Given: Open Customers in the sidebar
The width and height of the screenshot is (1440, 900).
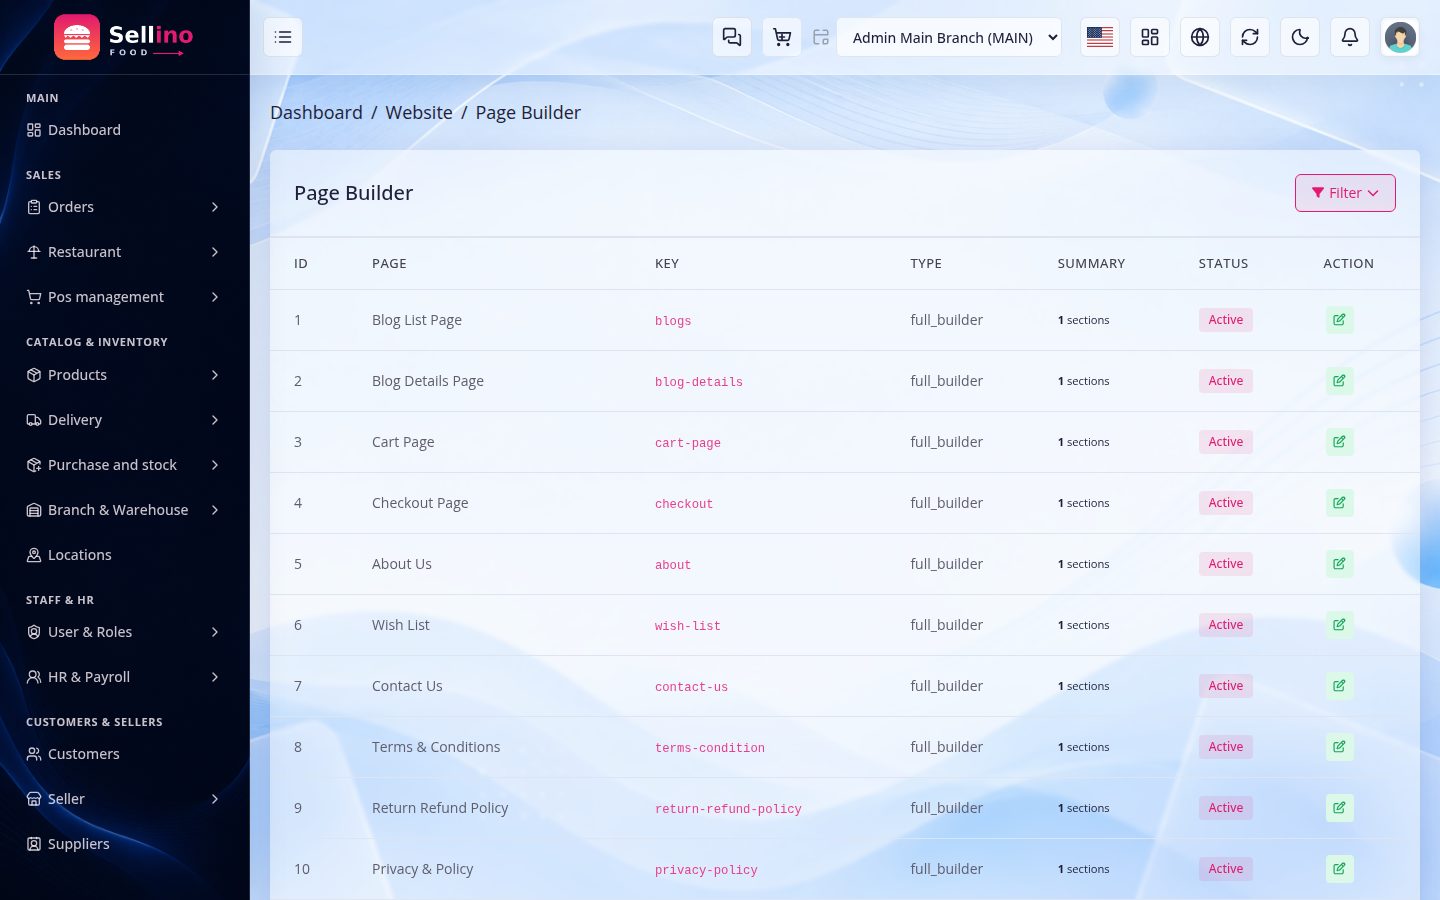Looking at the screenshot, I should click(124, 754).
